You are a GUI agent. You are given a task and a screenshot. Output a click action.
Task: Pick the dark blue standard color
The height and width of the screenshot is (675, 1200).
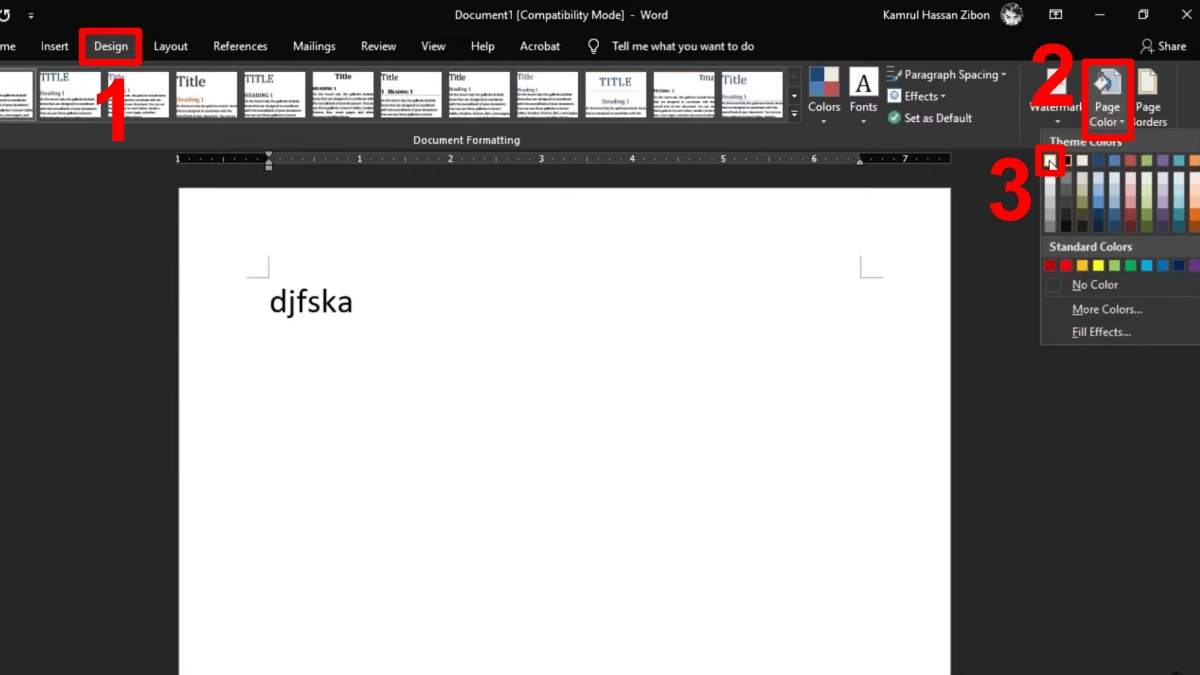coord(1179,265)
